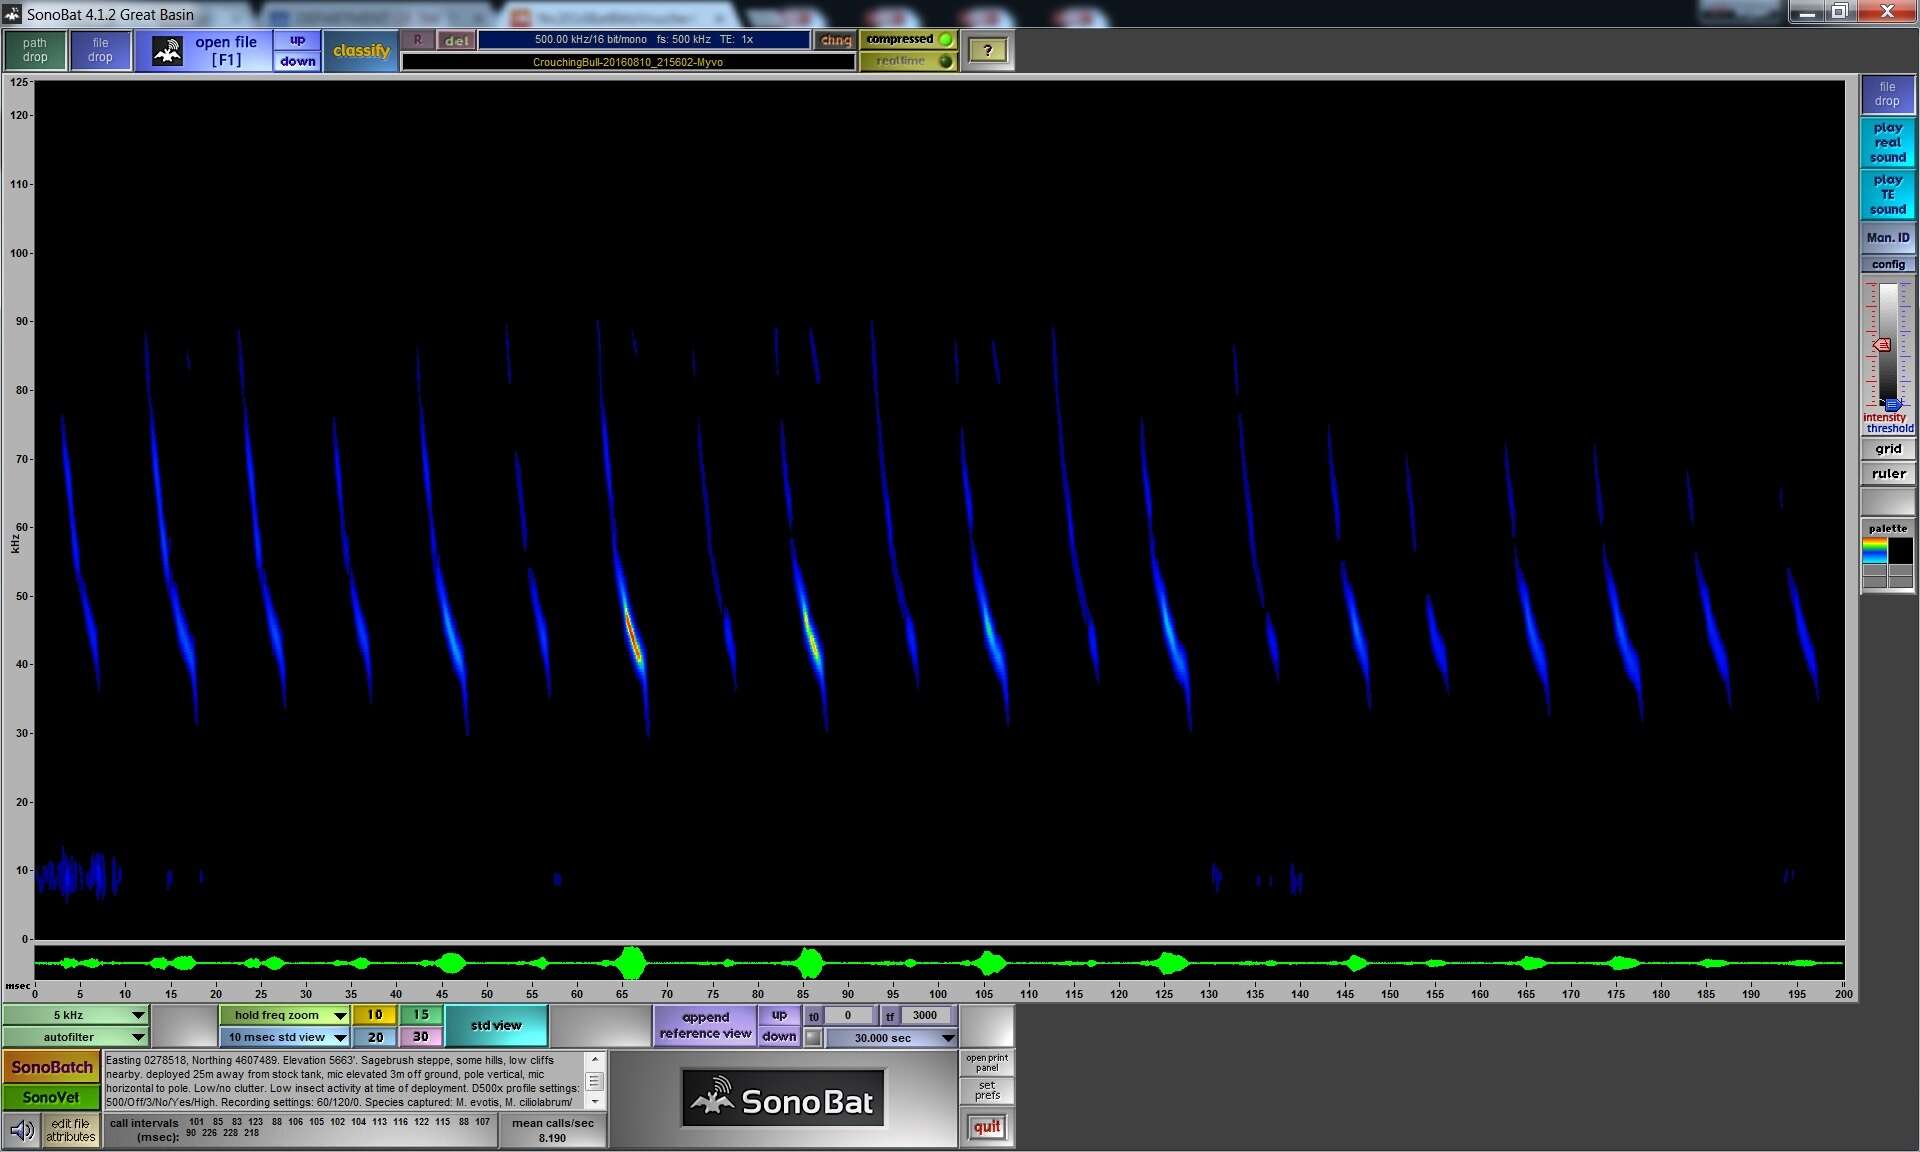
Task: Open the autofilter dropdown
Action: click(x=75, y=1037)
